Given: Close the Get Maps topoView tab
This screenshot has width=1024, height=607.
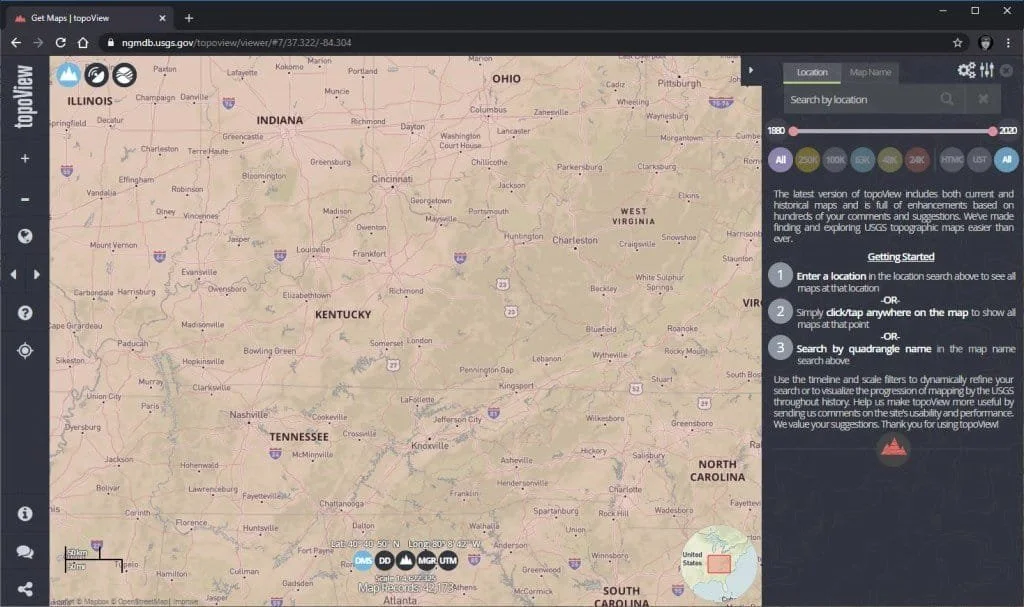Looking at the screenshot, I should click(162, 18).
